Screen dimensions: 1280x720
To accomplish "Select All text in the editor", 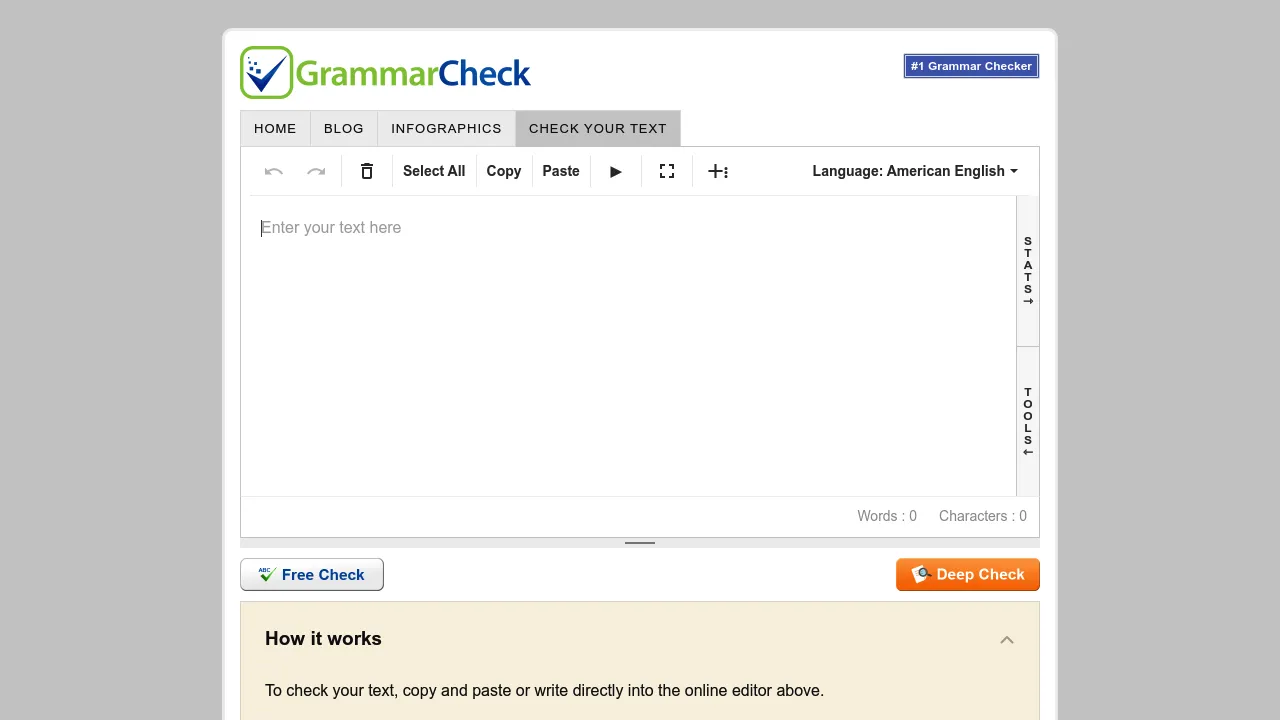I will (x=433, y=171).
